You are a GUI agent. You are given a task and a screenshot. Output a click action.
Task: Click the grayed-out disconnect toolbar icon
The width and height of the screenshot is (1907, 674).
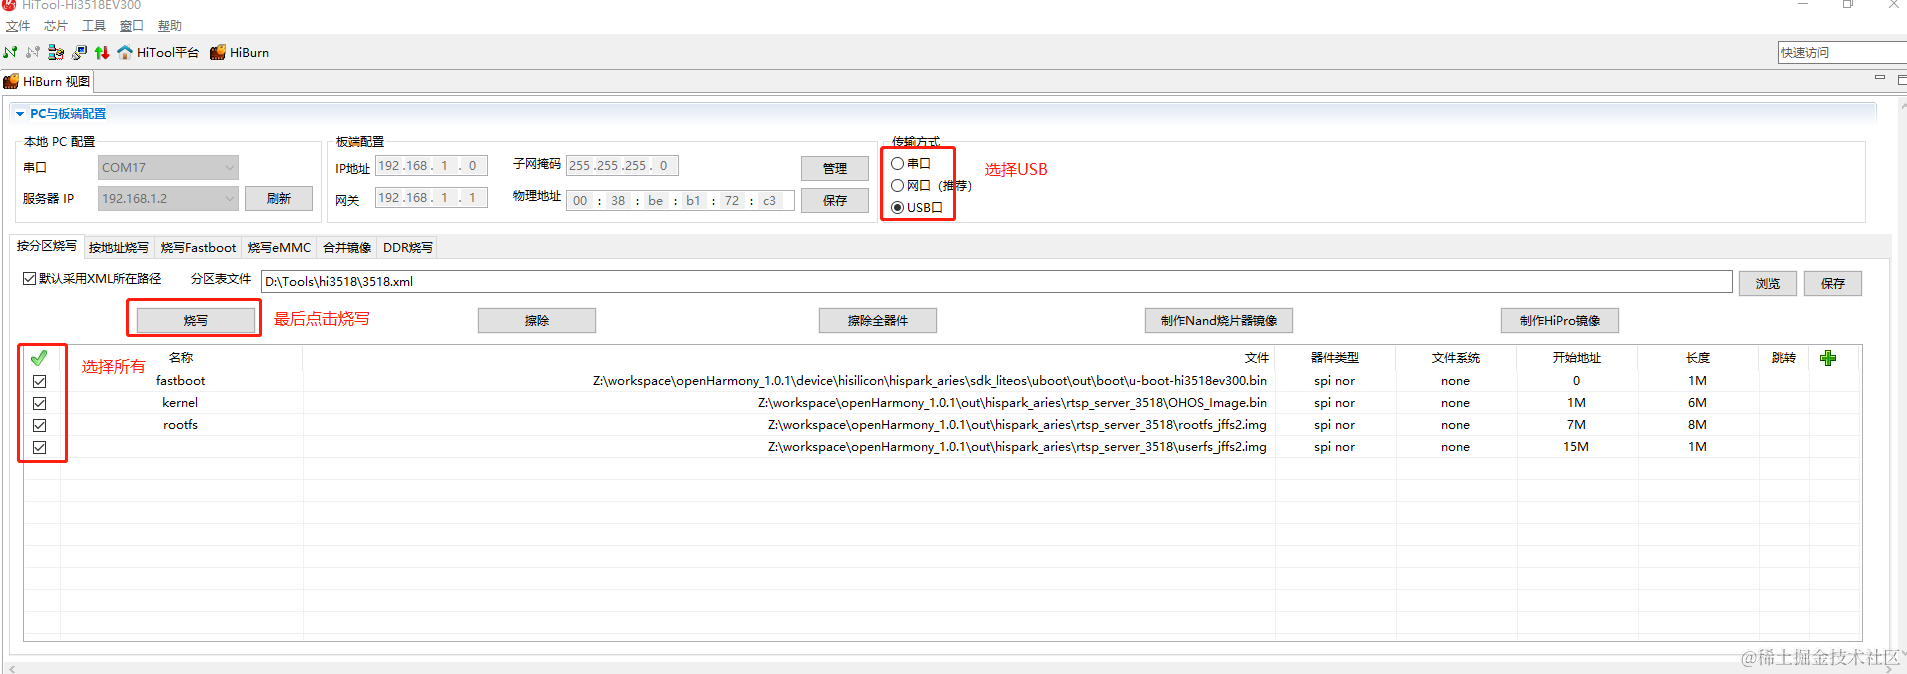pyautogui.click(x=33, y=52)
